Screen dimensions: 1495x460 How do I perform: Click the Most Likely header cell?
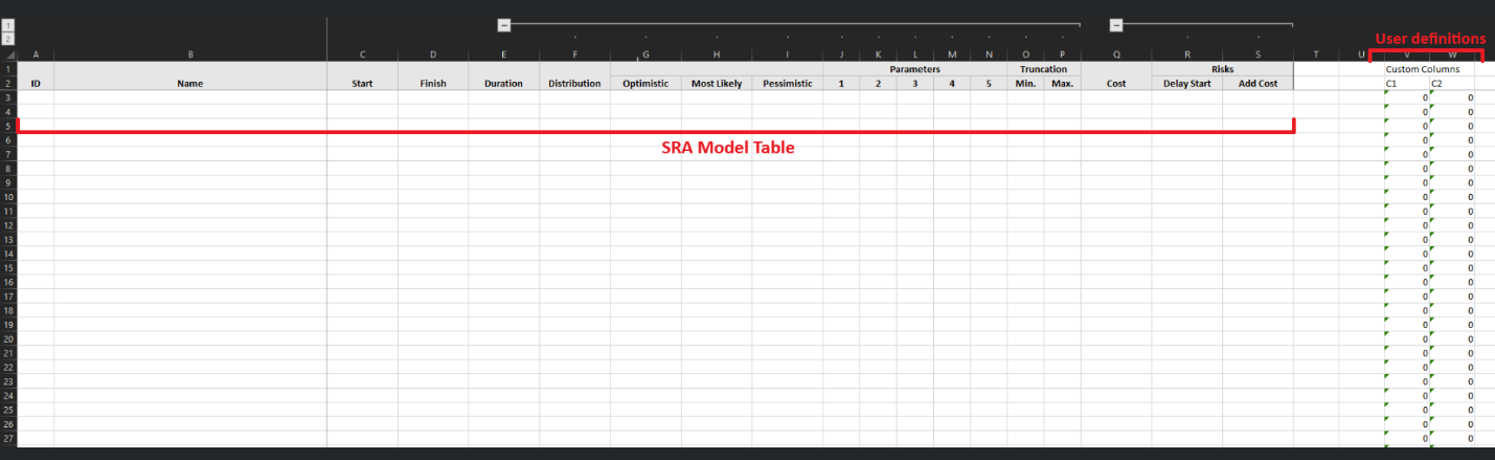point(717,83)
